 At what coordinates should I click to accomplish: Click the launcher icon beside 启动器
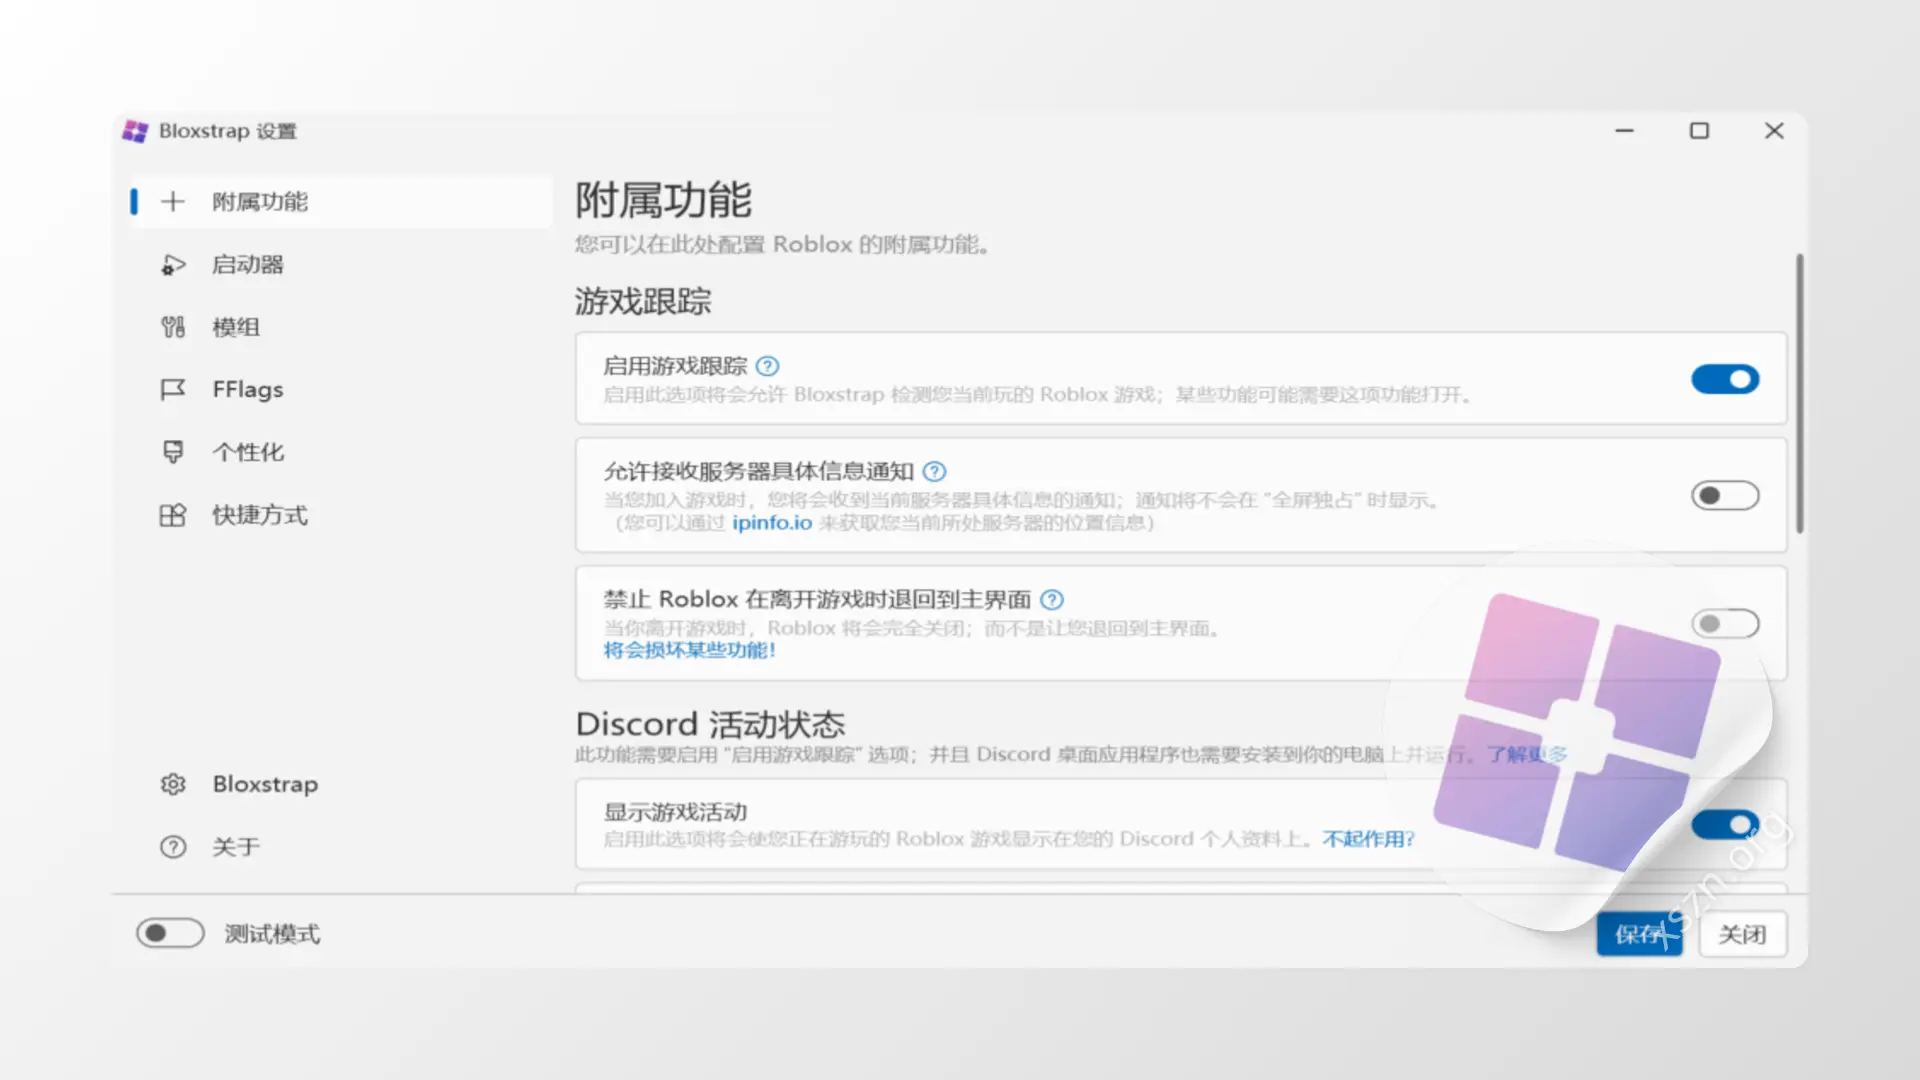(x=173, y=265)
